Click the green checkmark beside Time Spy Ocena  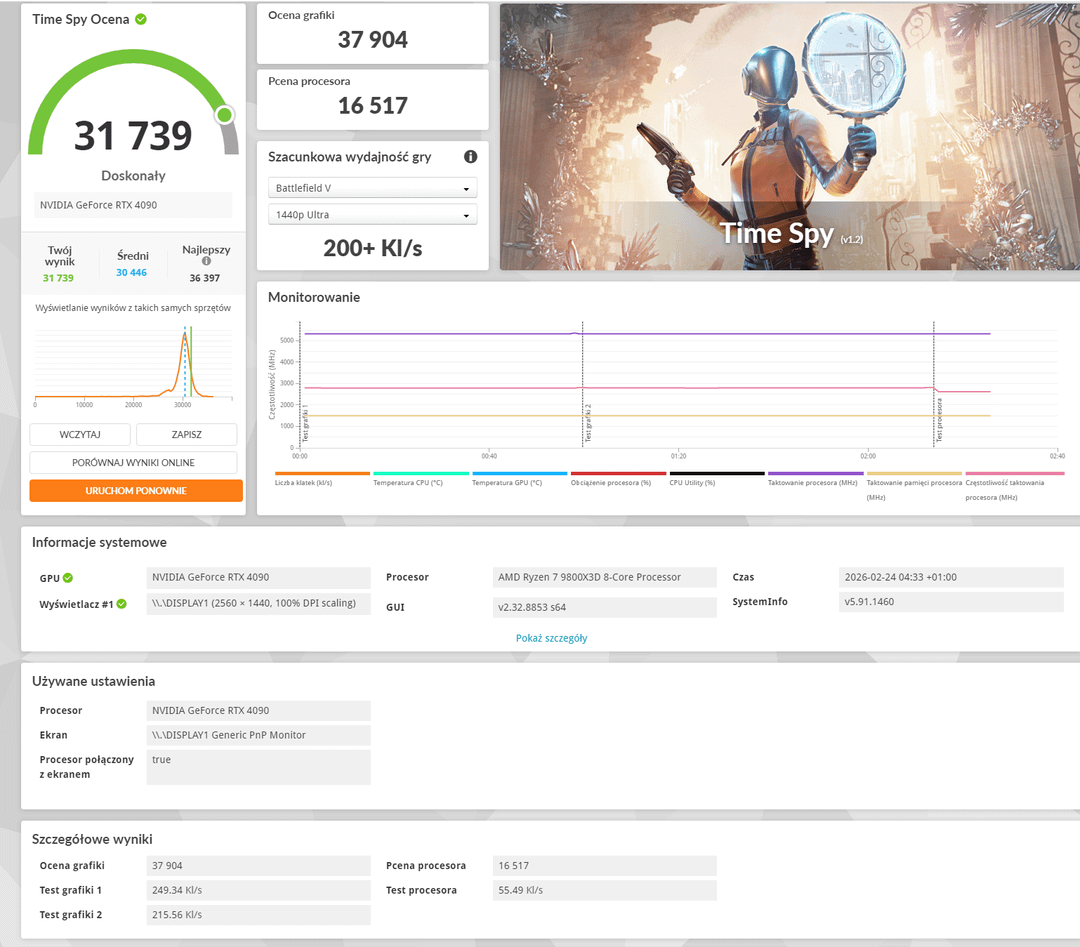(141, 19)
